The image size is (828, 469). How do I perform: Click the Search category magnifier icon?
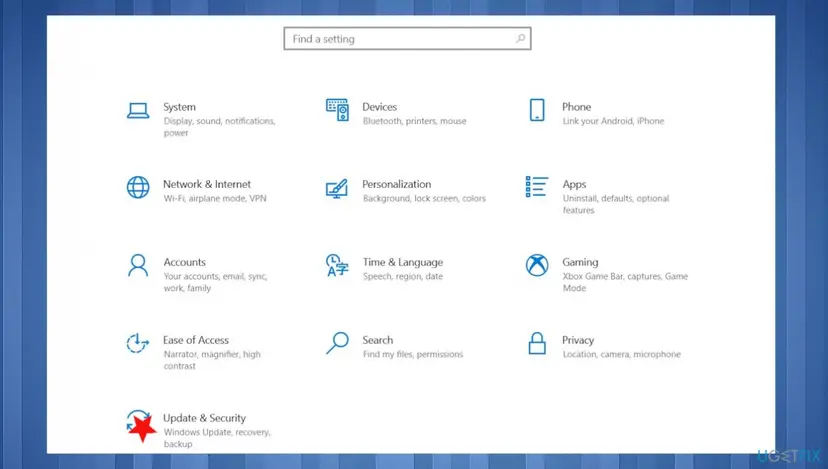click(x=337, y=343)
